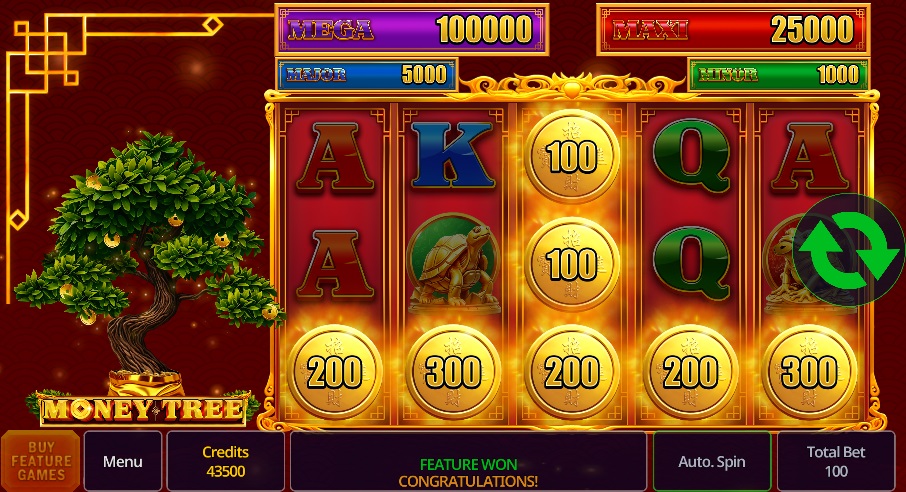Change the Total Bet amount
906x492 pixels.
tap(836, 461)
